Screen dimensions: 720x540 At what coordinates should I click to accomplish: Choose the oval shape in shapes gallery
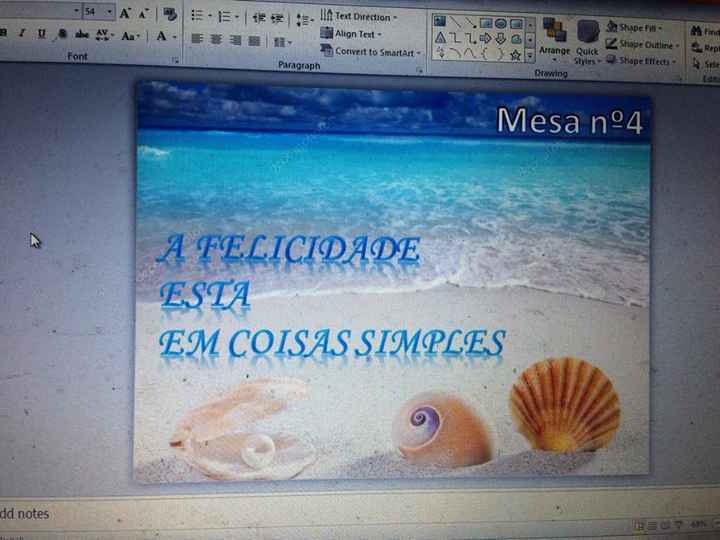coord(500,22)
